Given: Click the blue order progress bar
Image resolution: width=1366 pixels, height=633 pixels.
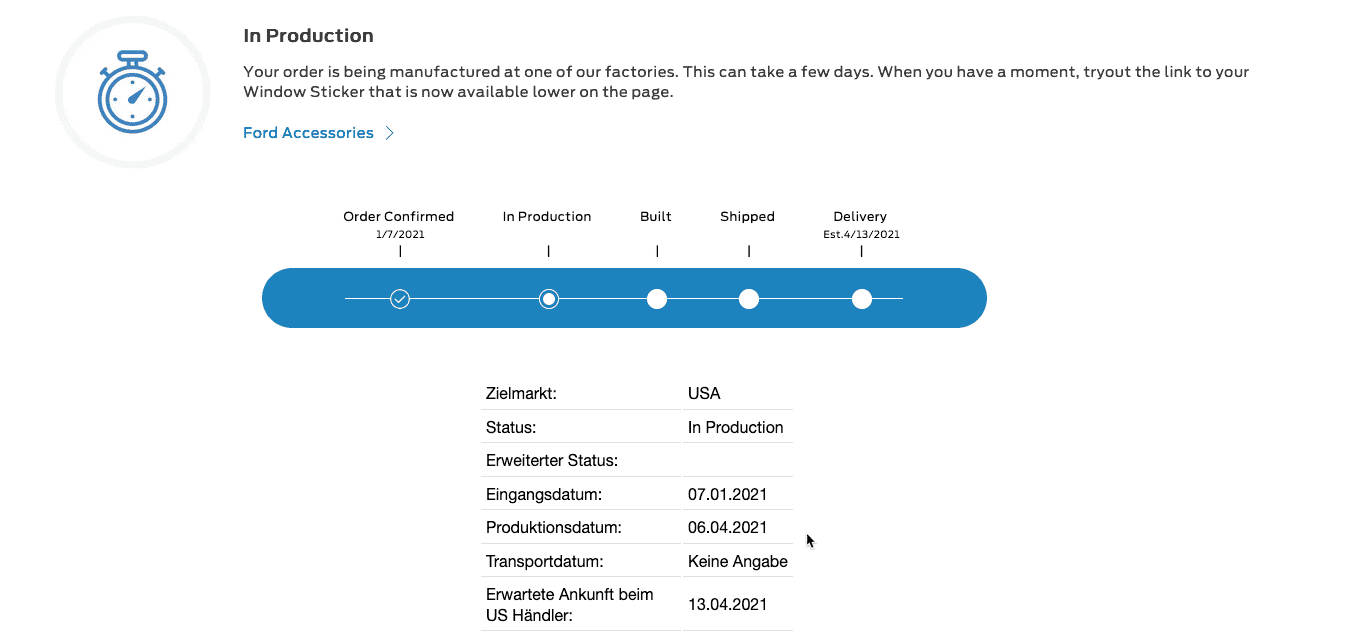Looking at the screenshot, I should coord(624,298).
